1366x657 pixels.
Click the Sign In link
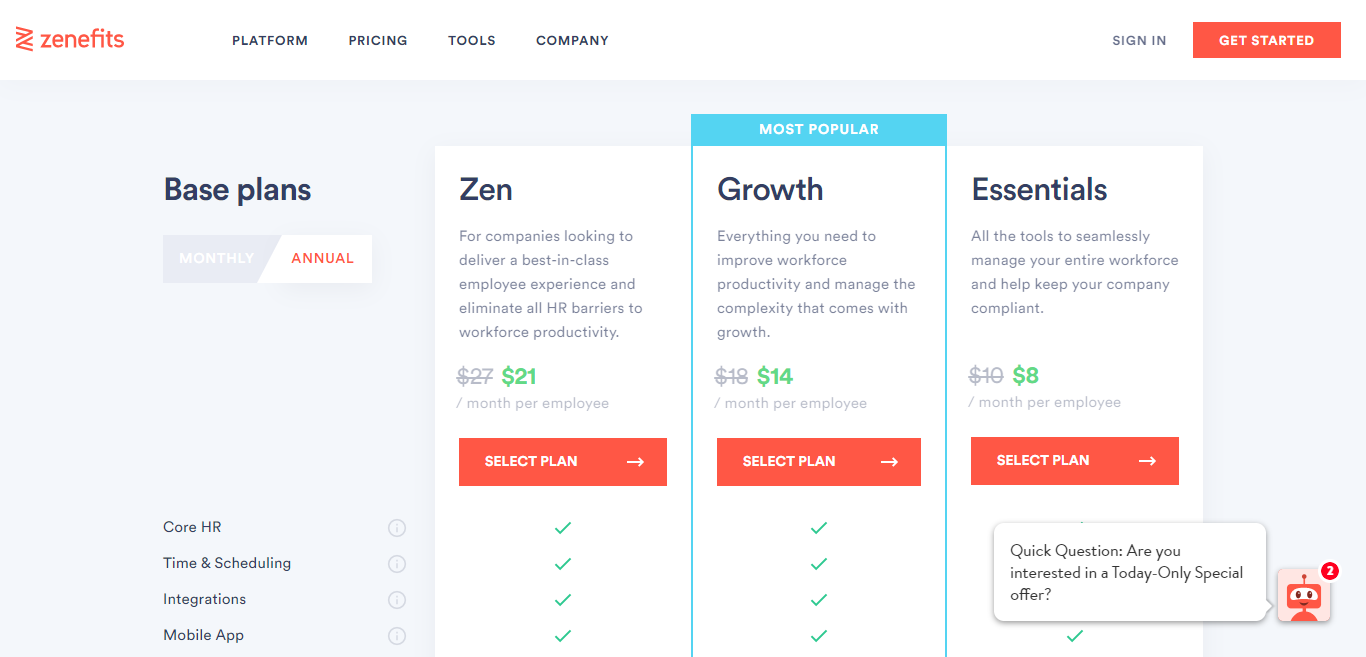[x=1139, y=41]
